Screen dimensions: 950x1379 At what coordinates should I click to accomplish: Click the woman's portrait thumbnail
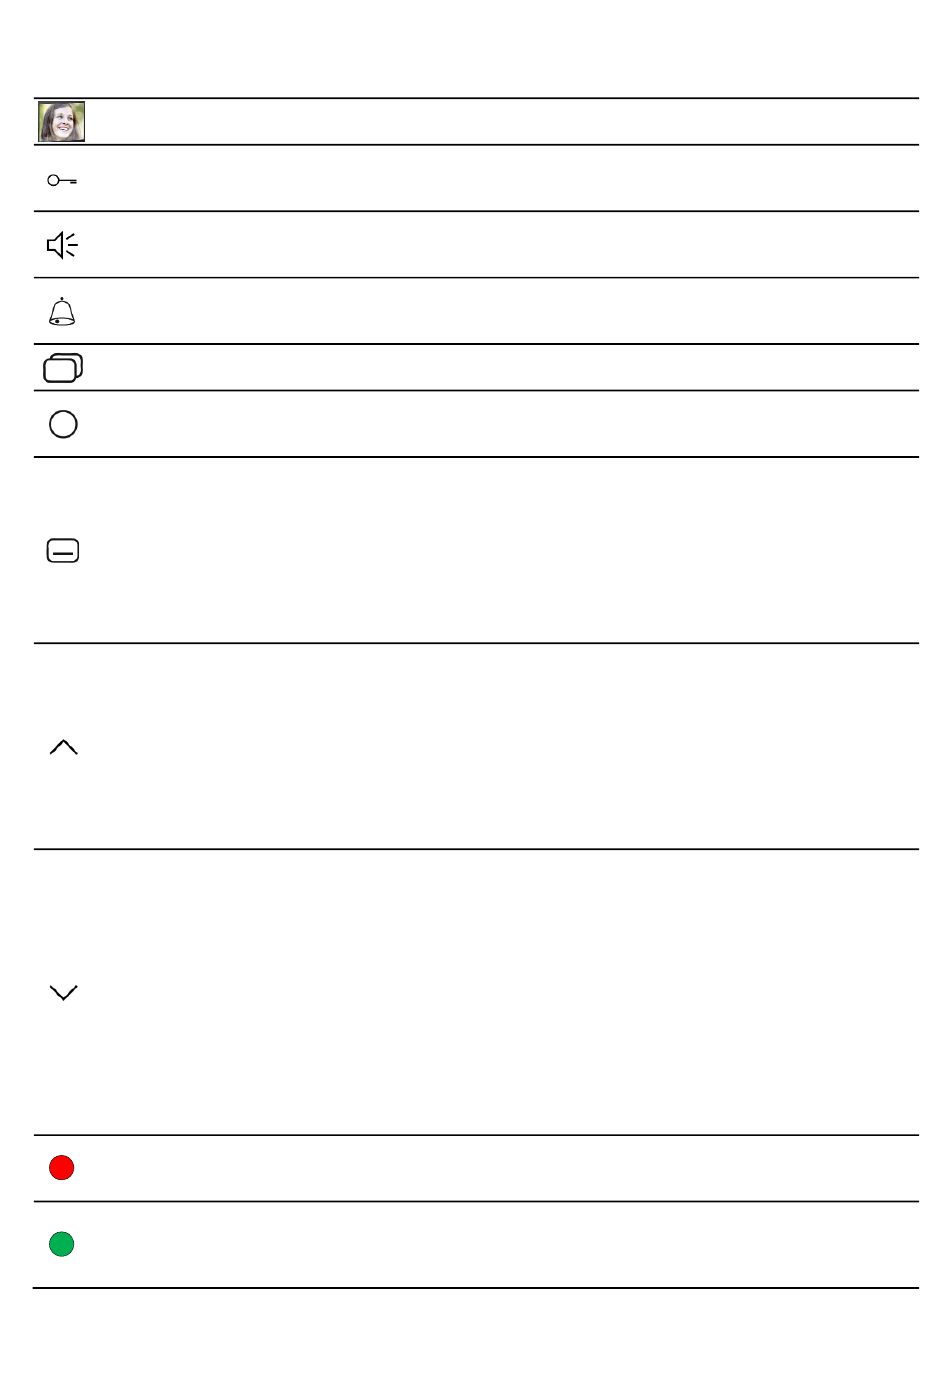pos(61,122)
